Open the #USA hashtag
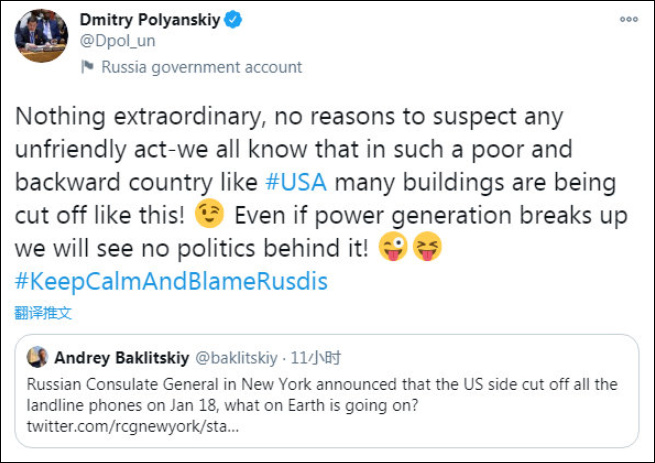 (295, 183)
